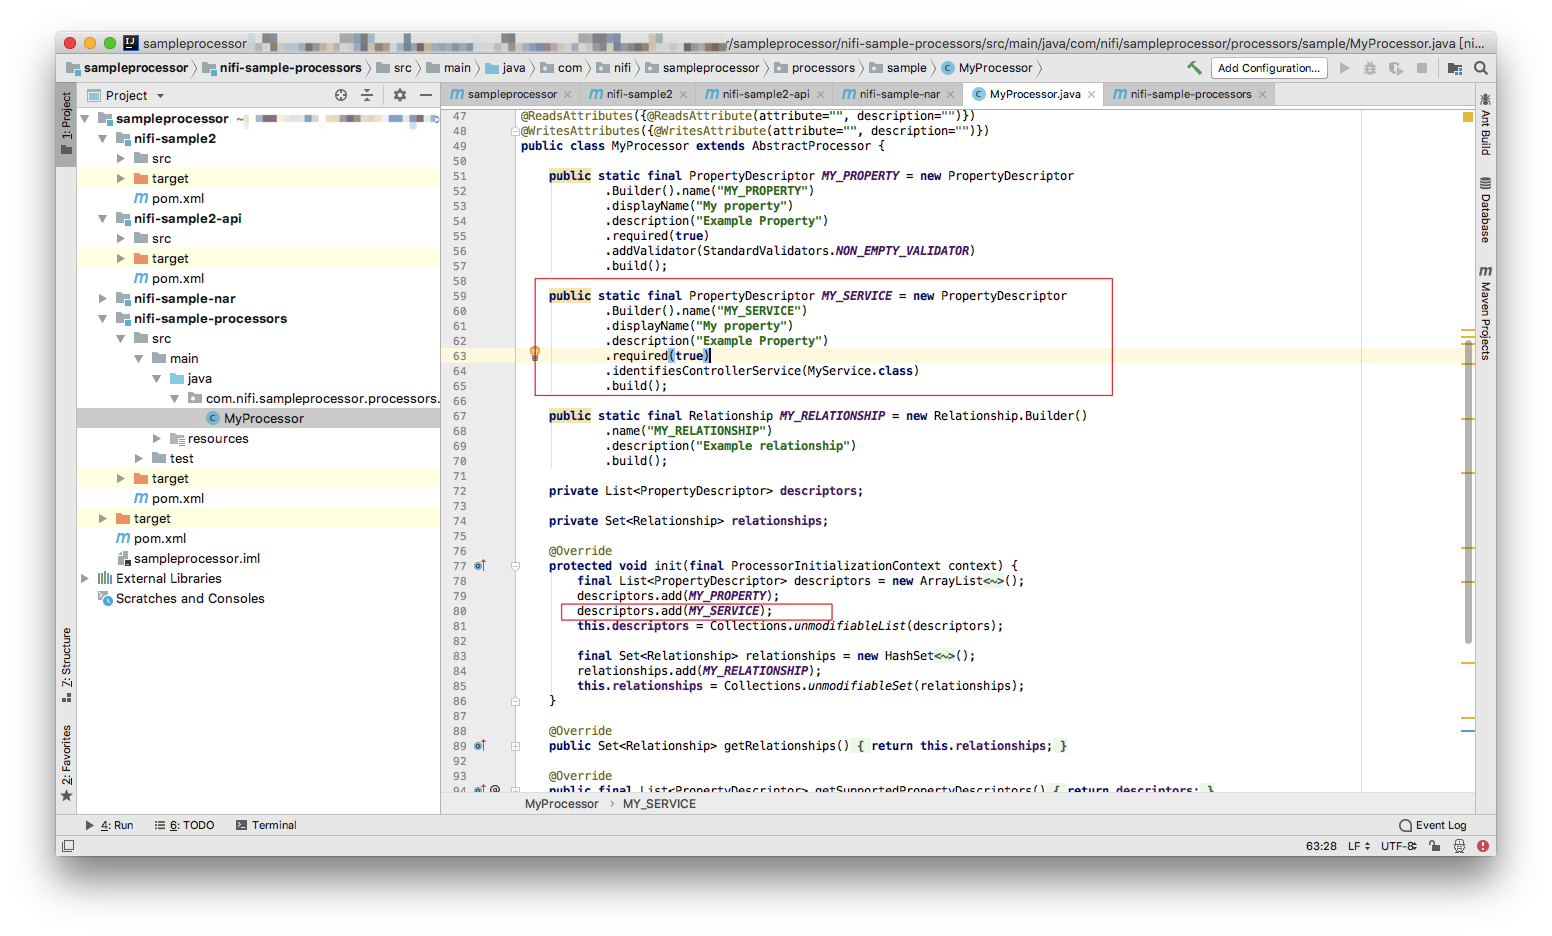Toggle the 2: Favorites tool window button
1552x936 pixels.
[x=67, y=763]
